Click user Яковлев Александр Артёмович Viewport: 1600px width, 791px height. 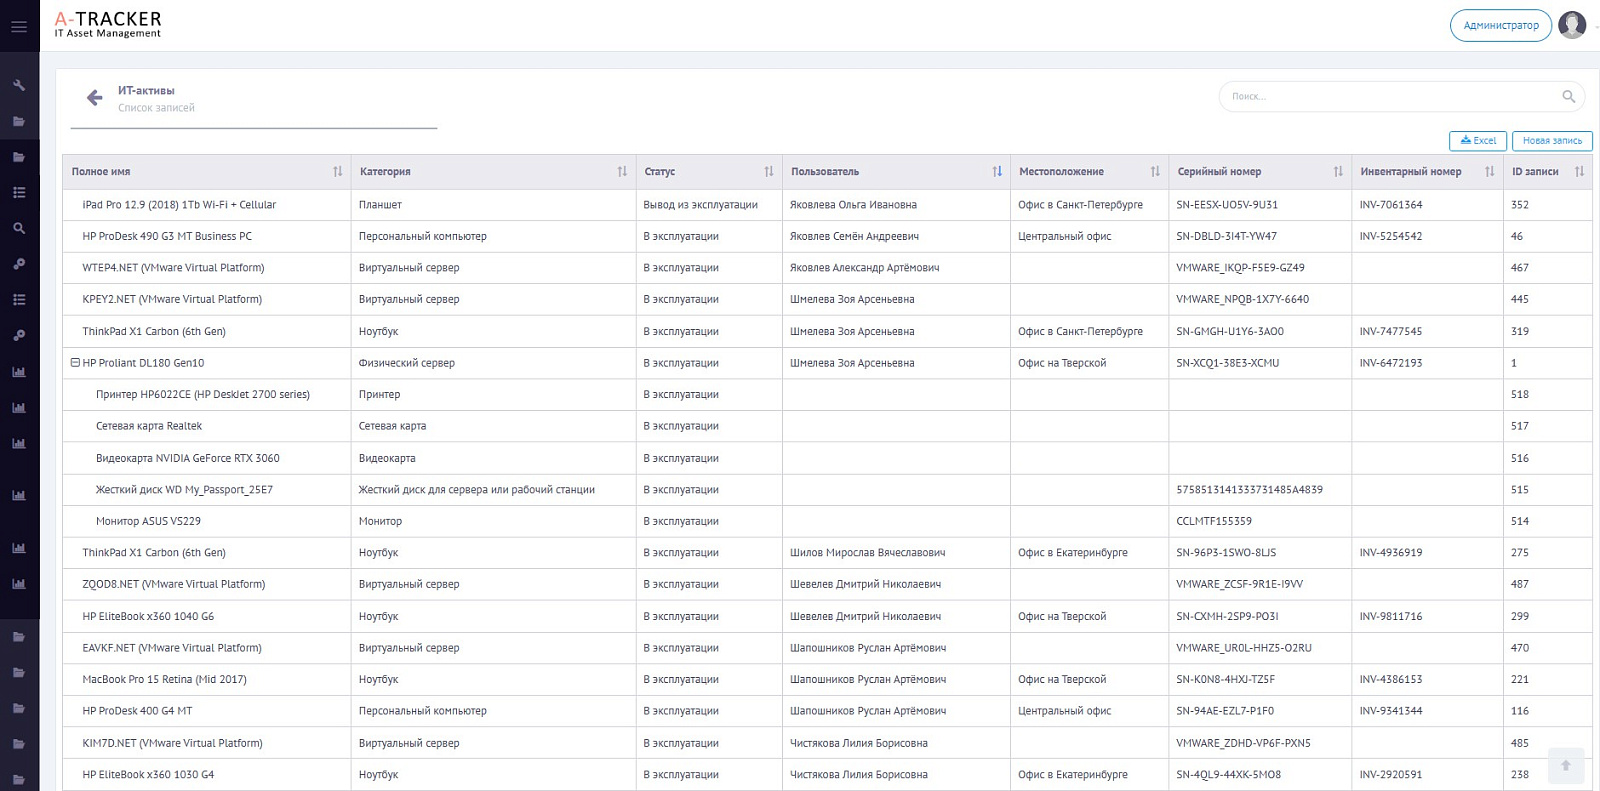(x=864, y=268)
